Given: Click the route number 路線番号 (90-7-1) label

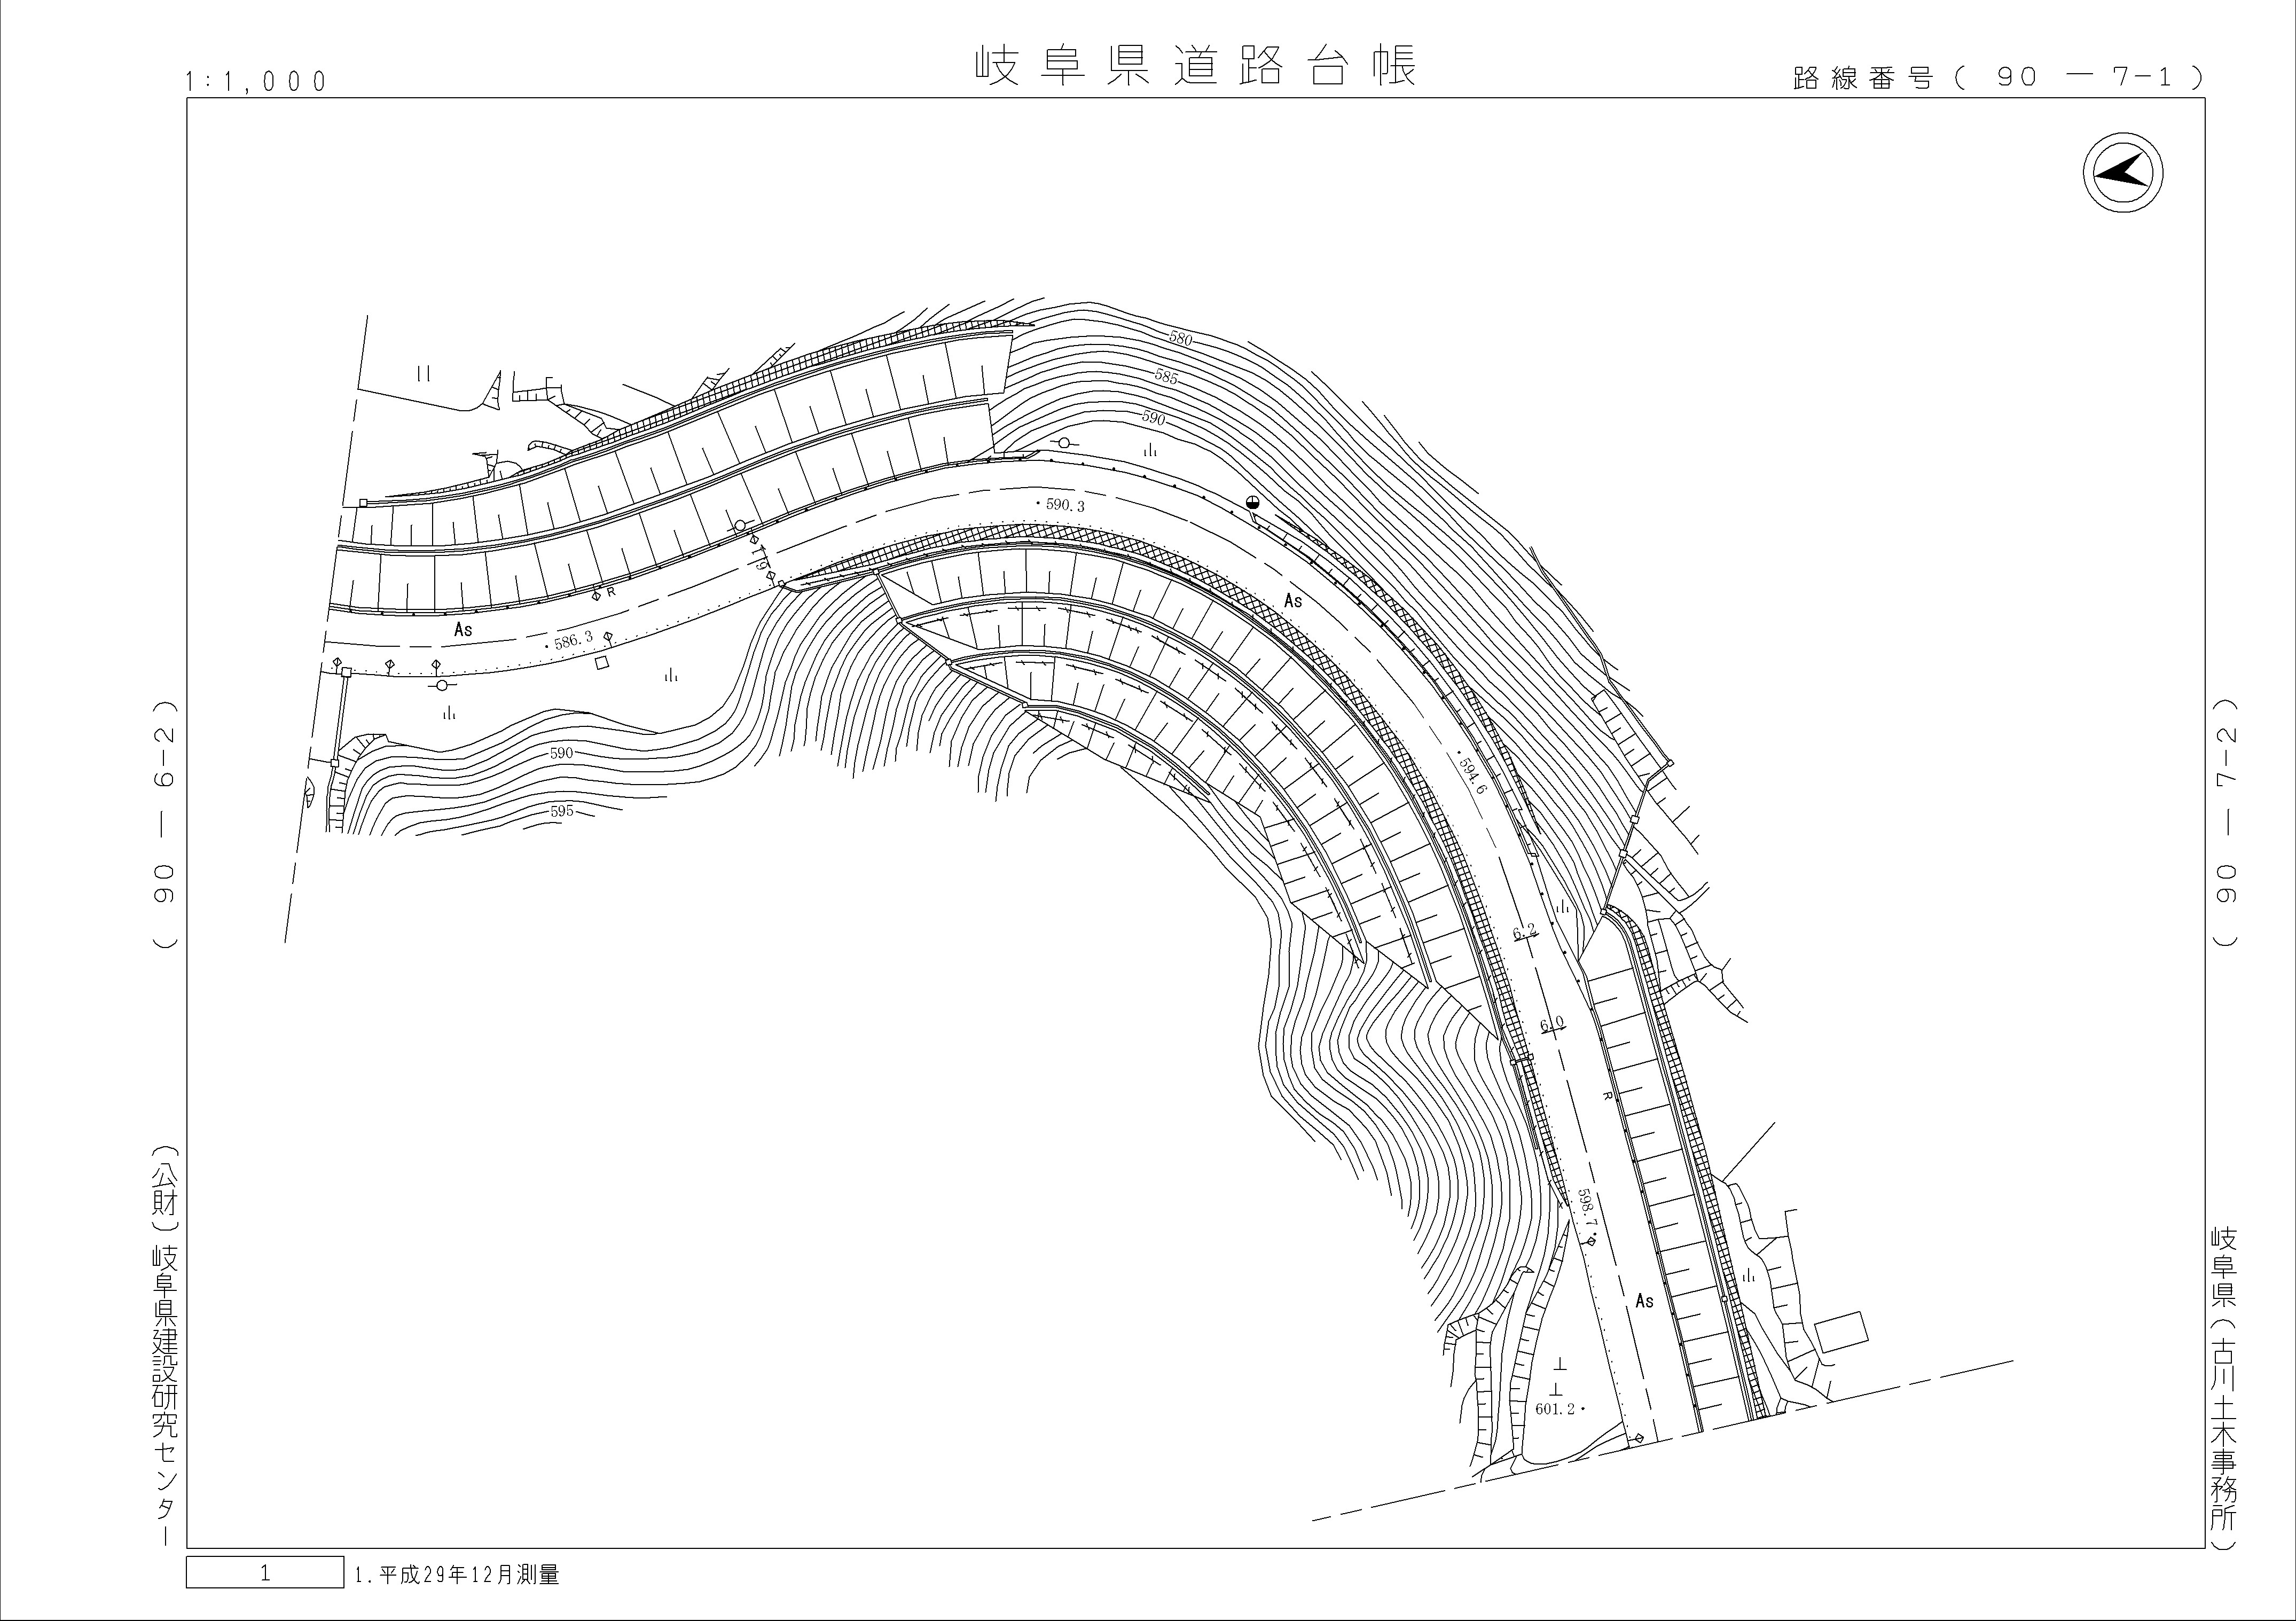Looking at the screenshot, I should (1998, 78).
